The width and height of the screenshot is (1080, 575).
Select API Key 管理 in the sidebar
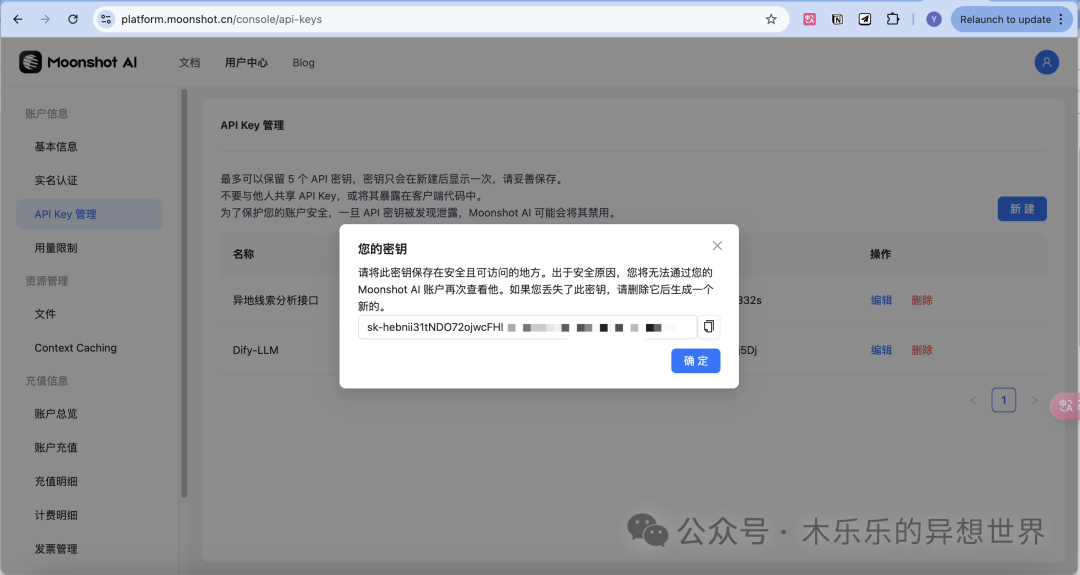(x=90, y=214)
